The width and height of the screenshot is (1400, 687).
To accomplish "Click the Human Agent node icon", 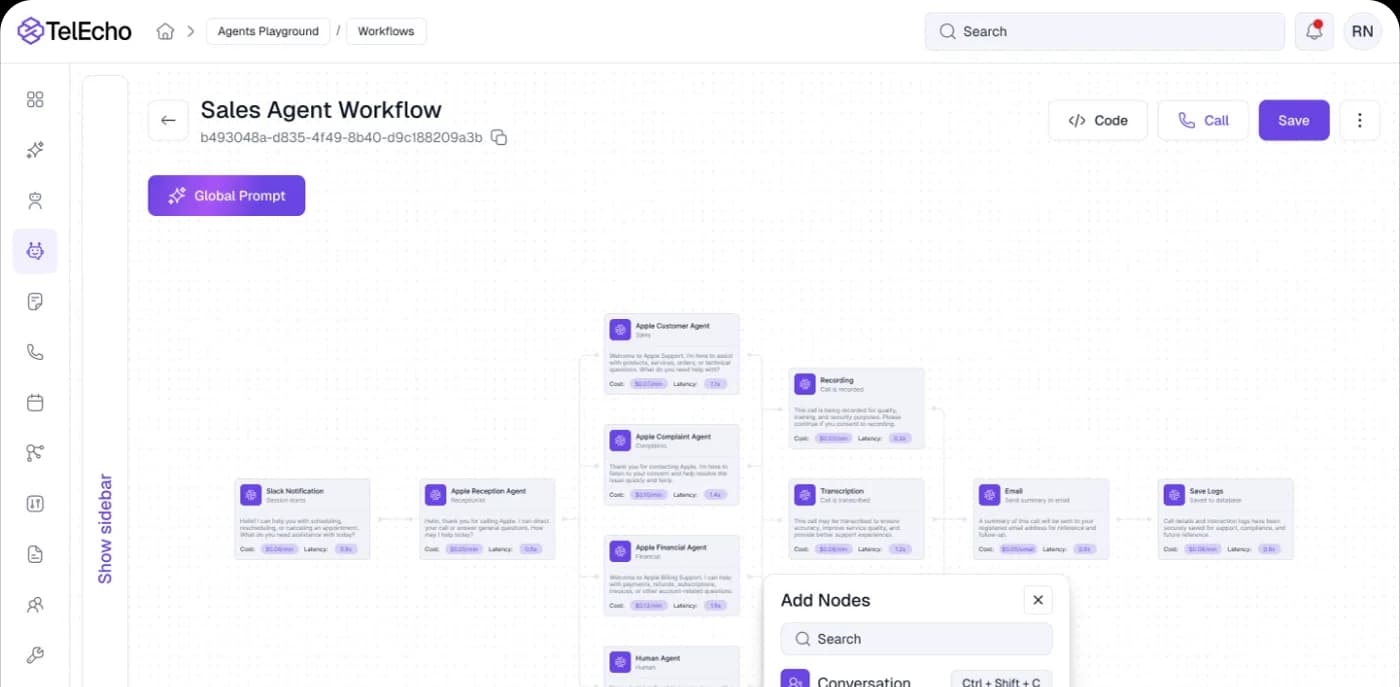I will (x=620, y=662).
